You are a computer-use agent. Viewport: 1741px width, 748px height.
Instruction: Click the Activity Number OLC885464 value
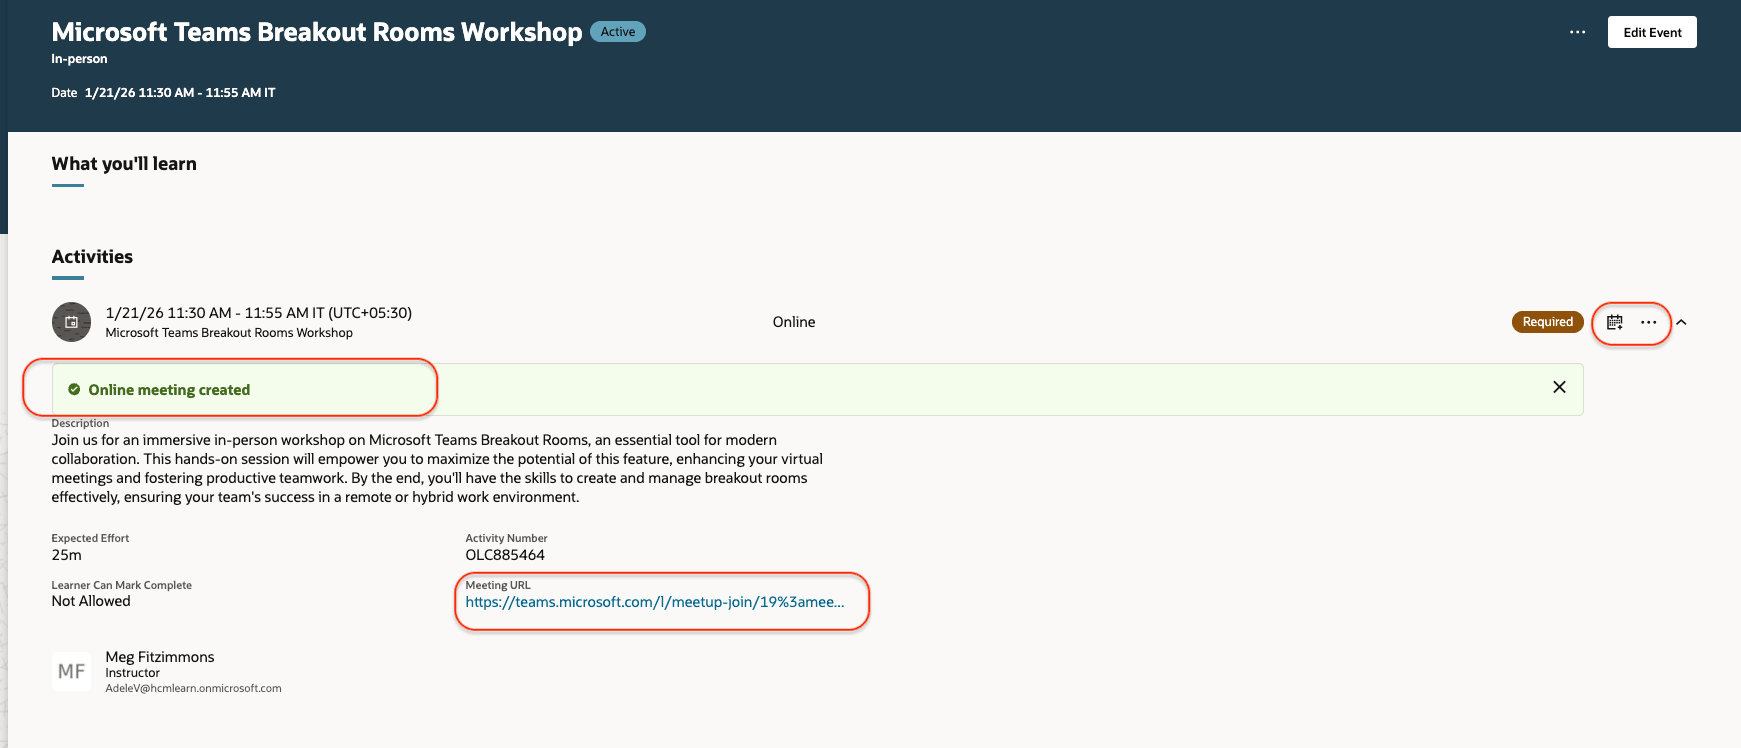pyautogui.click(x=505, y=555)
